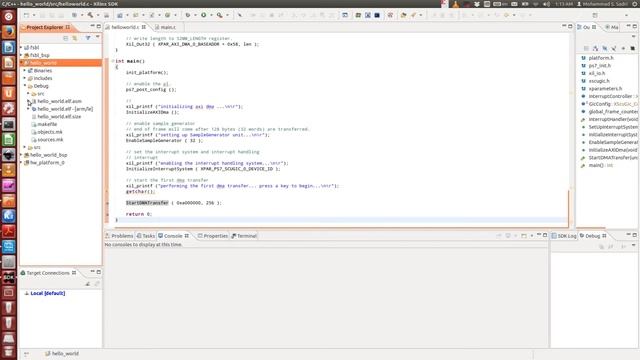Click the Build hammer toolbar icon
The width and height of the screenshot is (640, 360).
90,15
